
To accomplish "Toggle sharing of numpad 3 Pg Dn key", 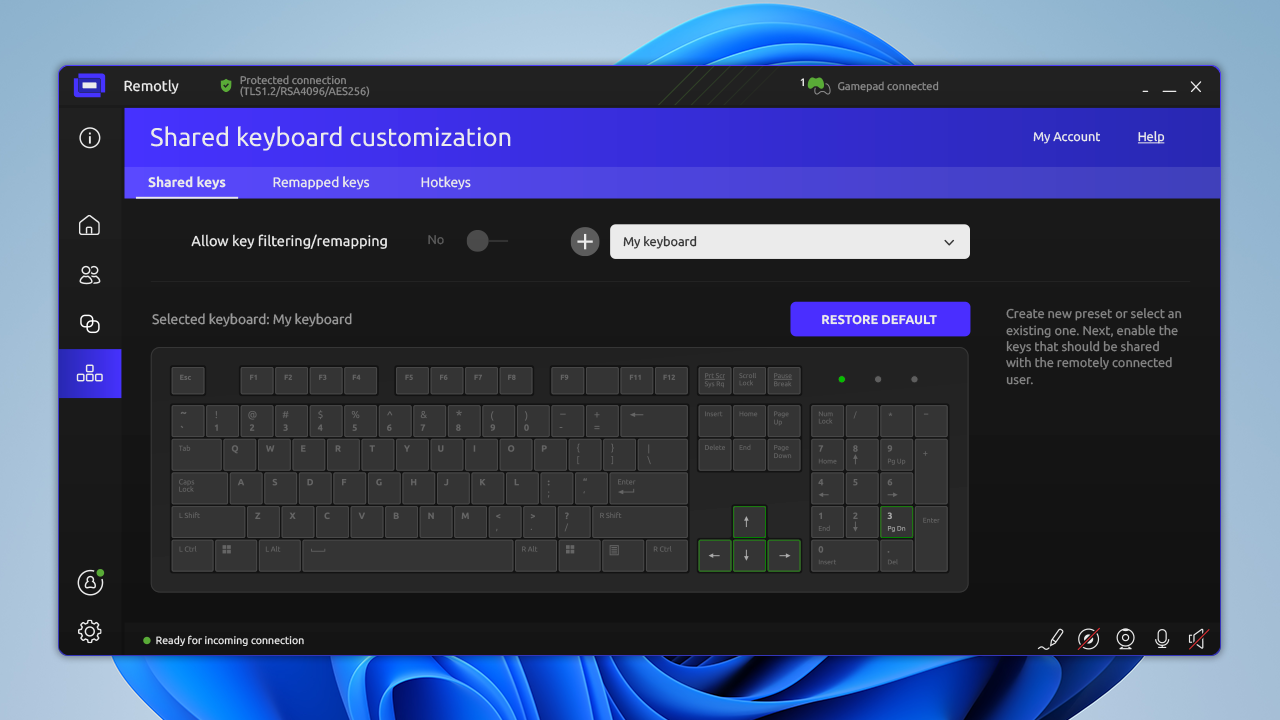I will click(896, 522).
